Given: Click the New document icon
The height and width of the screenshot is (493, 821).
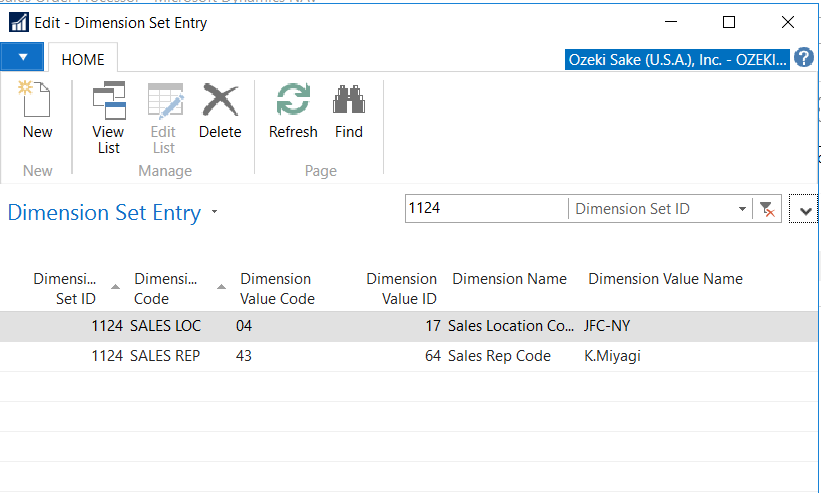Looking at the screenshot, I should [x=37, y=99].
